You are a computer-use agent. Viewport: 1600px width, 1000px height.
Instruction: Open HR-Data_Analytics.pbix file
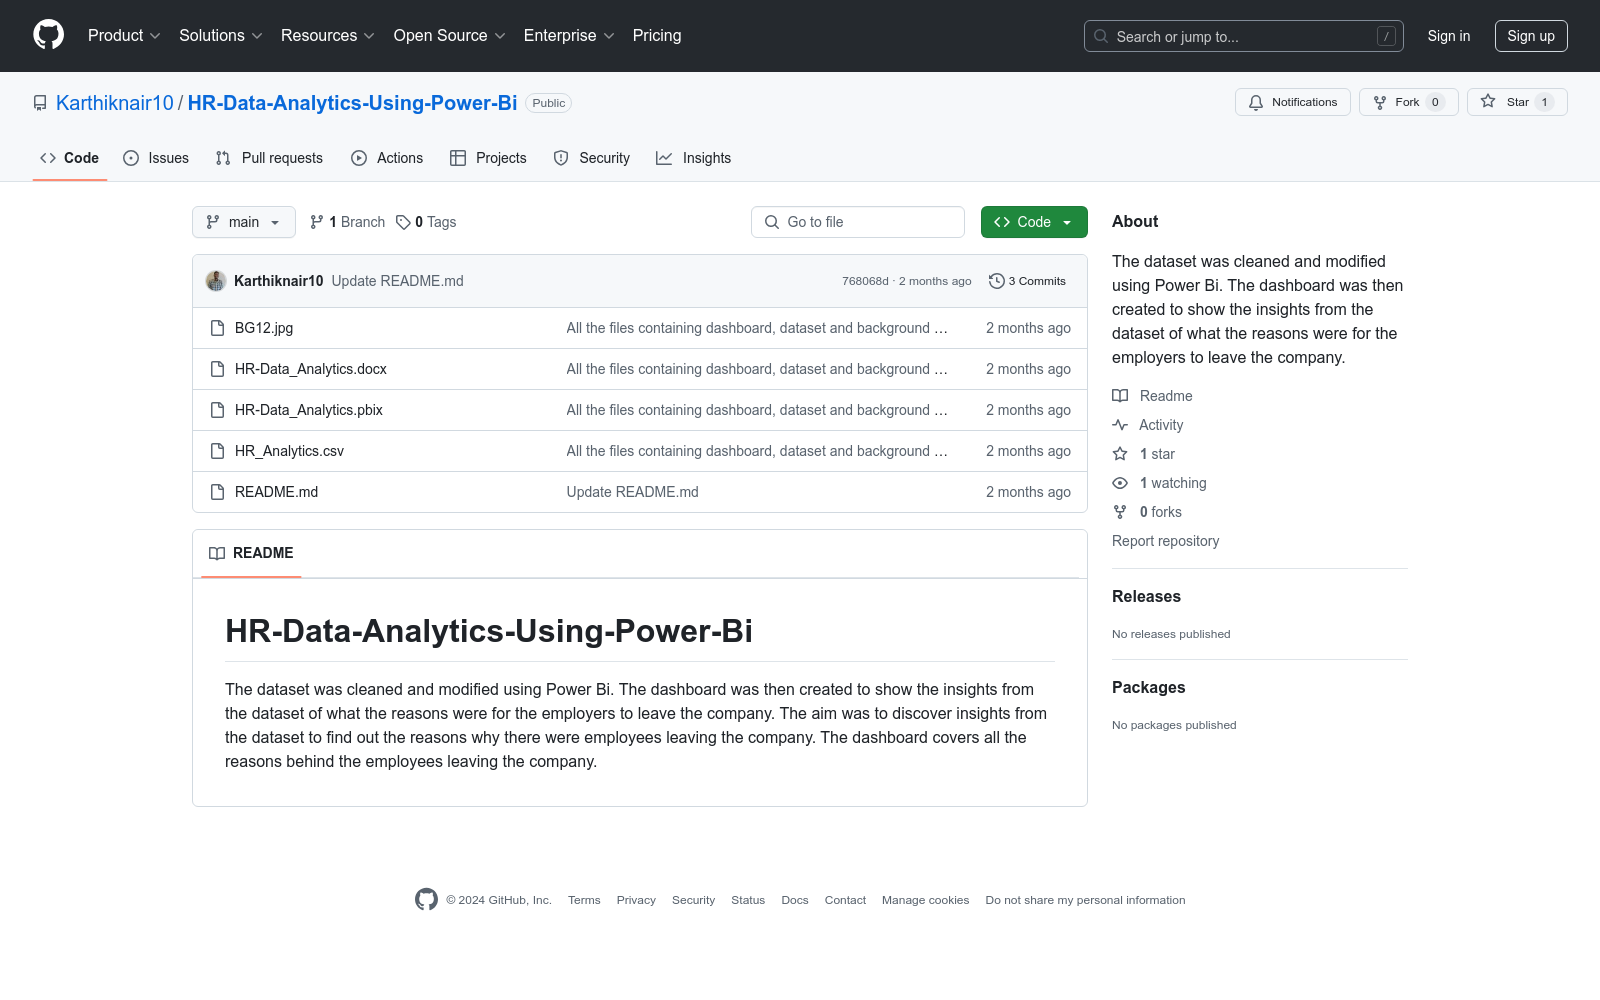coord(309,410)
